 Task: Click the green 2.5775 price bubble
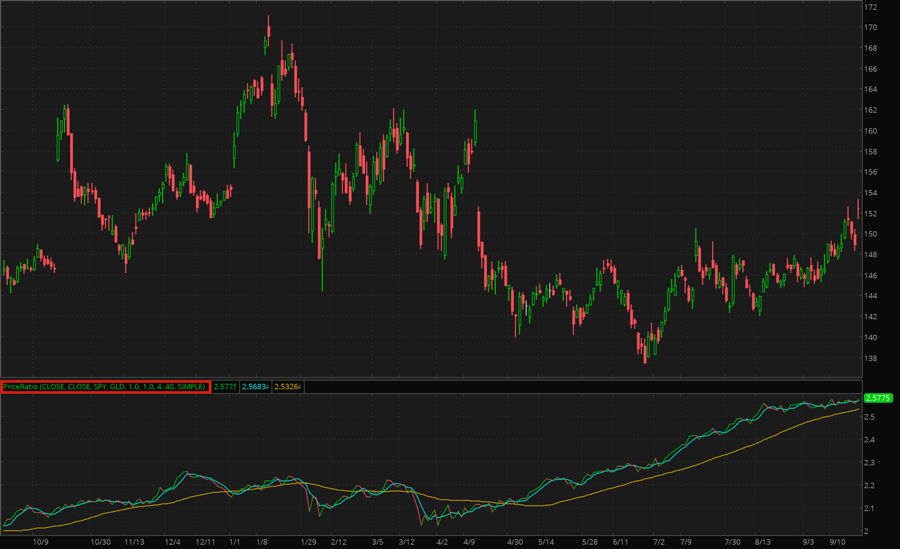click(x=877, y=398)
